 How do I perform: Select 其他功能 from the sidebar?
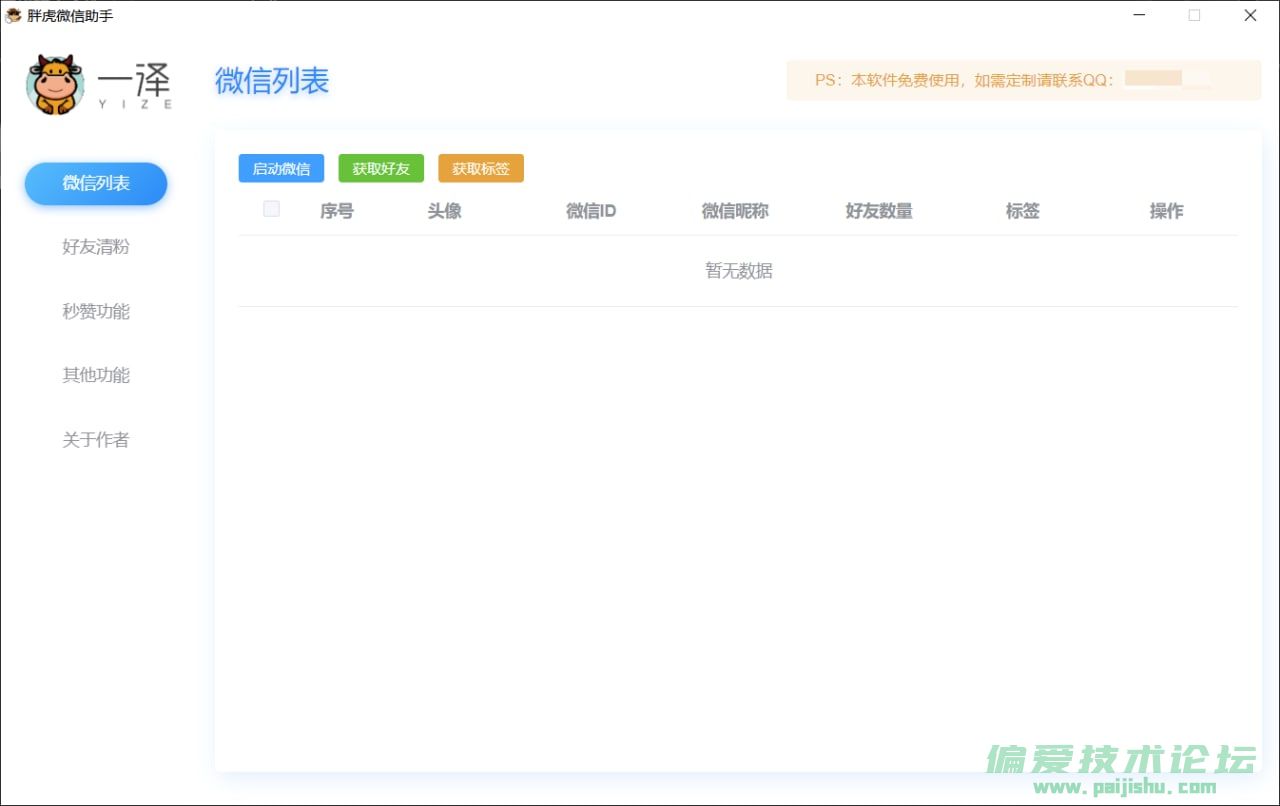pos(96,375)
